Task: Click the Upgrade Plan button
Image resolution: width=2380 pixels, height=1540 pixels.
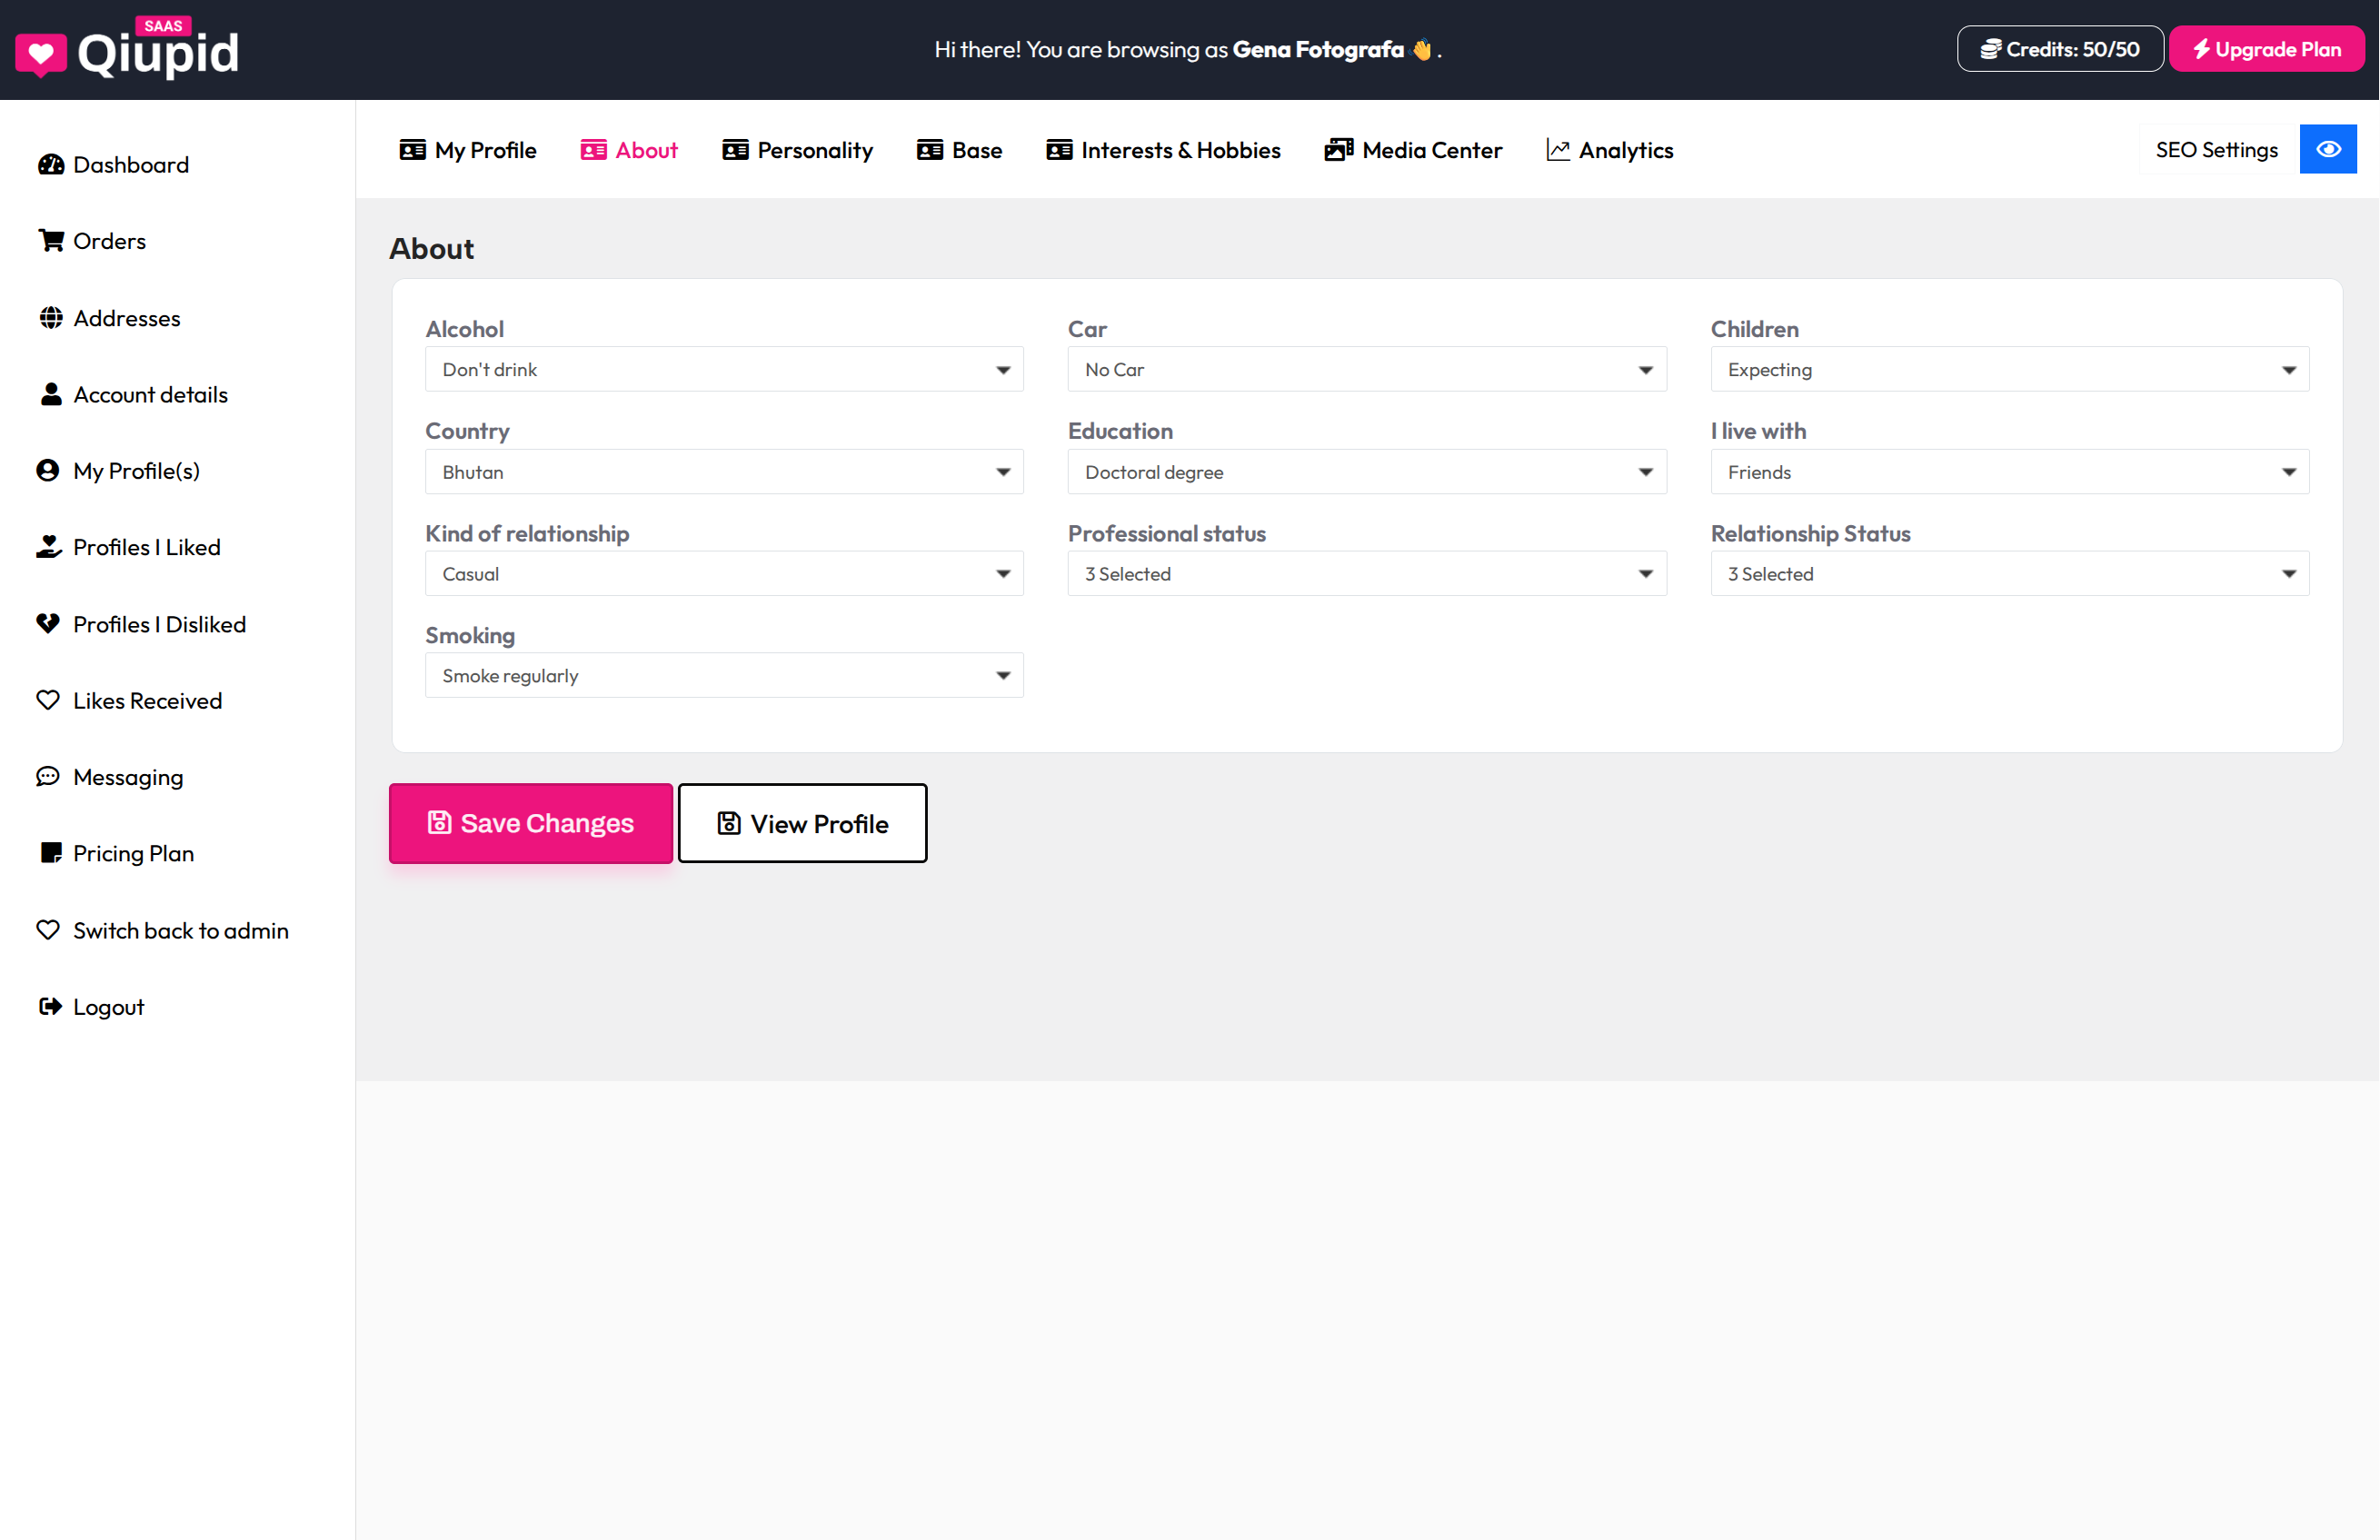Action: (x=2266, y=48)
